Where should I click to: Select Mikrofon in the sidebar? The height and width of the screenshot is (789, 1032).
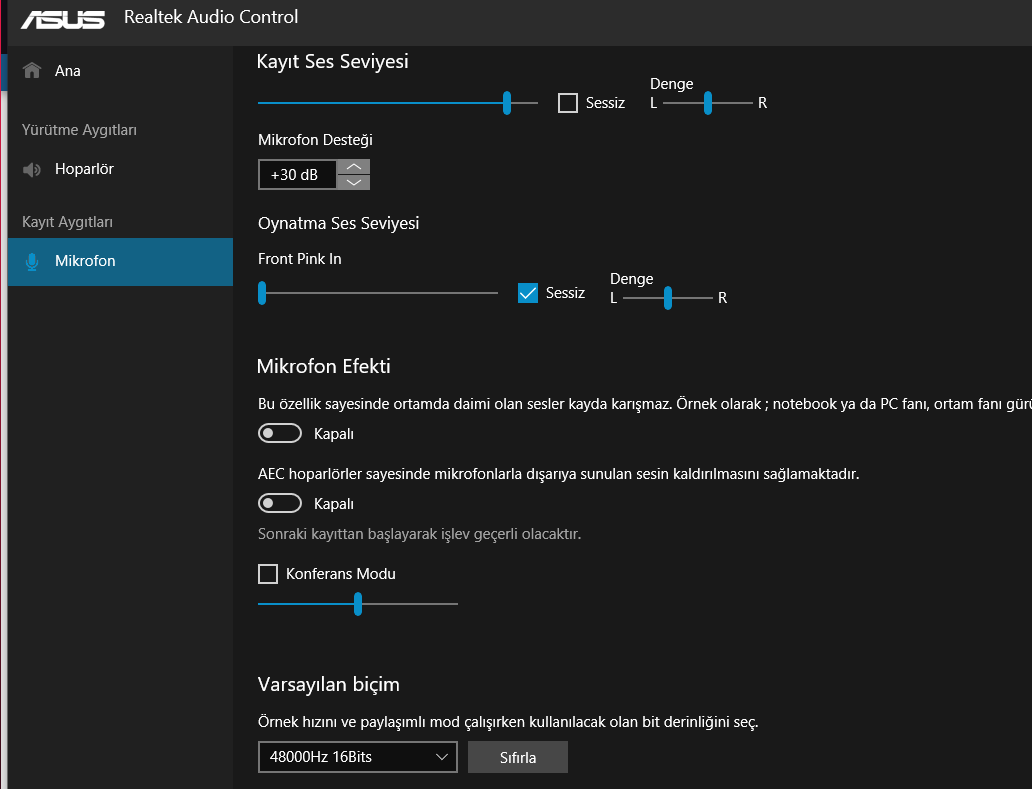coord(85,261)
